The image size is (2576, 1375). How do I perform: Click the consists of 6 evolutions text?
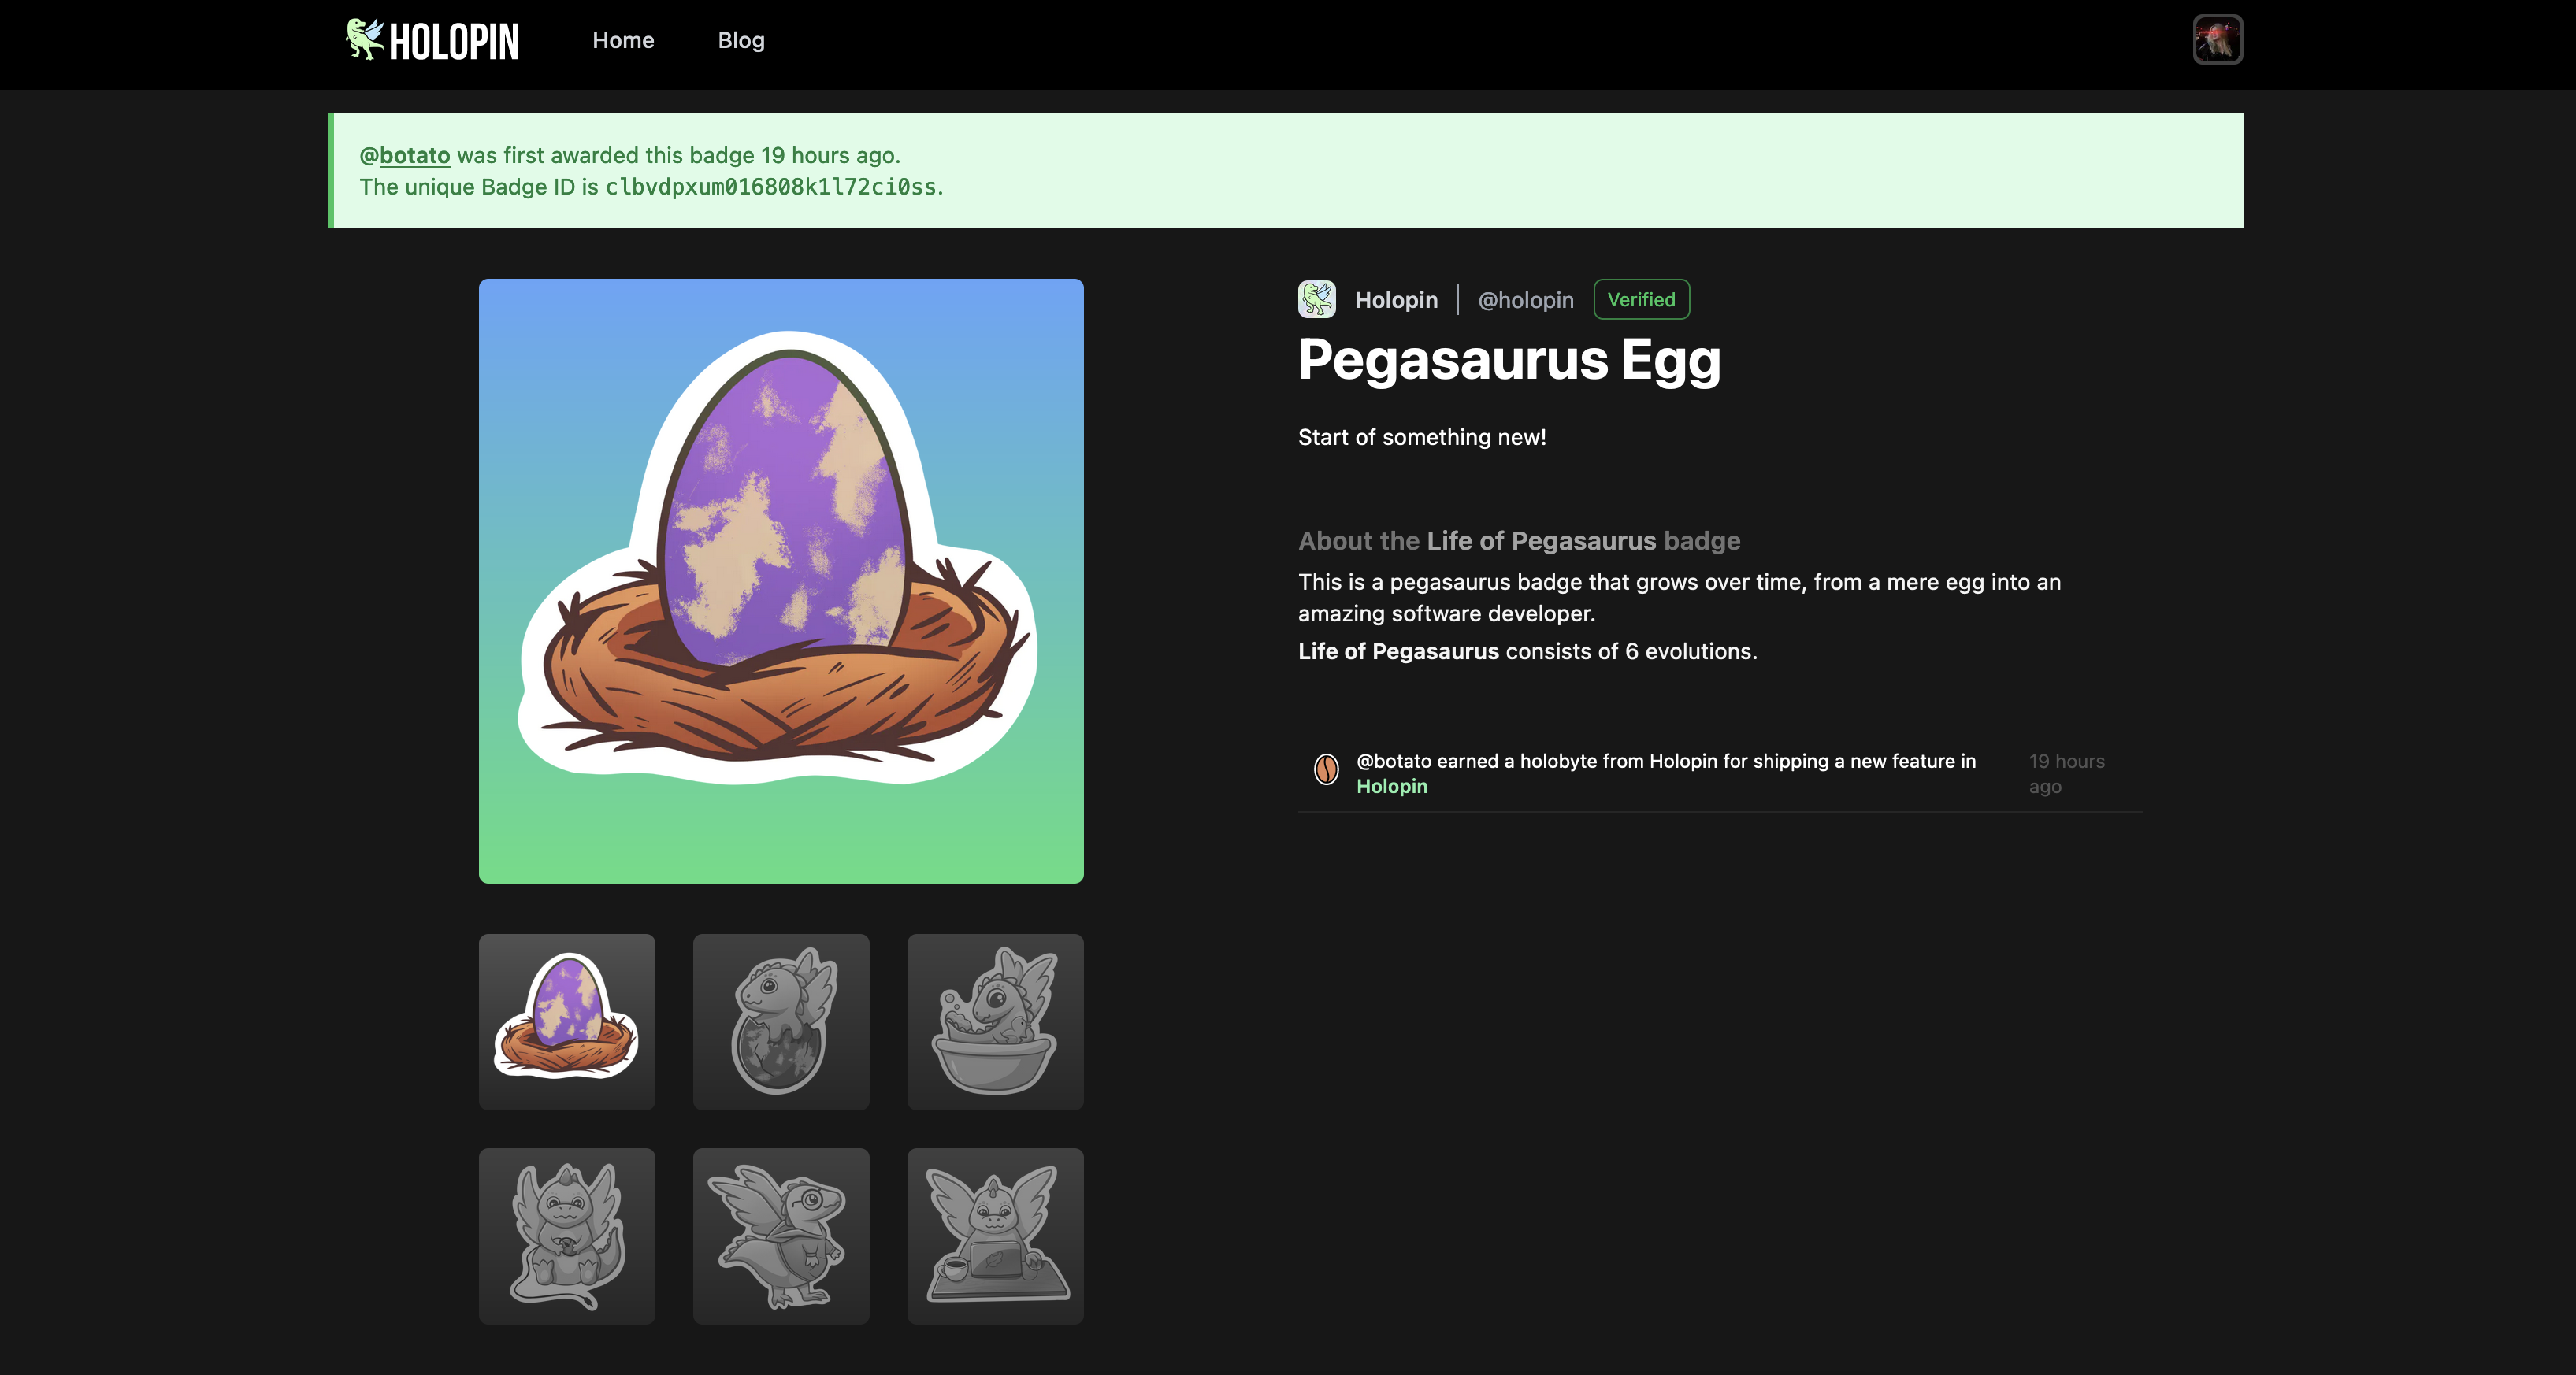[1631, 652]
